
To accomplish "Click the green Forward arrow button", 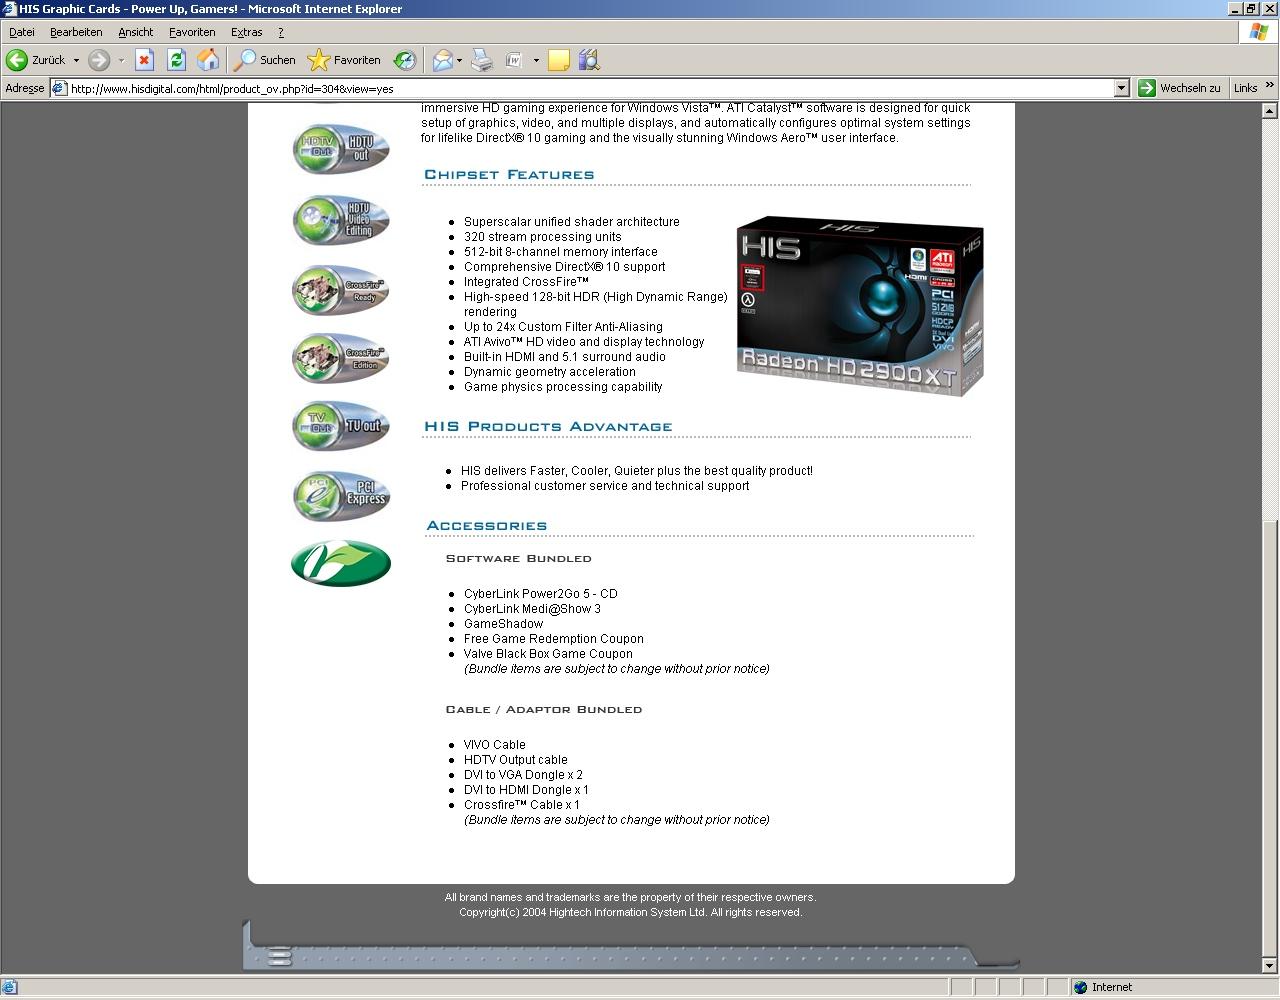I will (x=98, y=60).
